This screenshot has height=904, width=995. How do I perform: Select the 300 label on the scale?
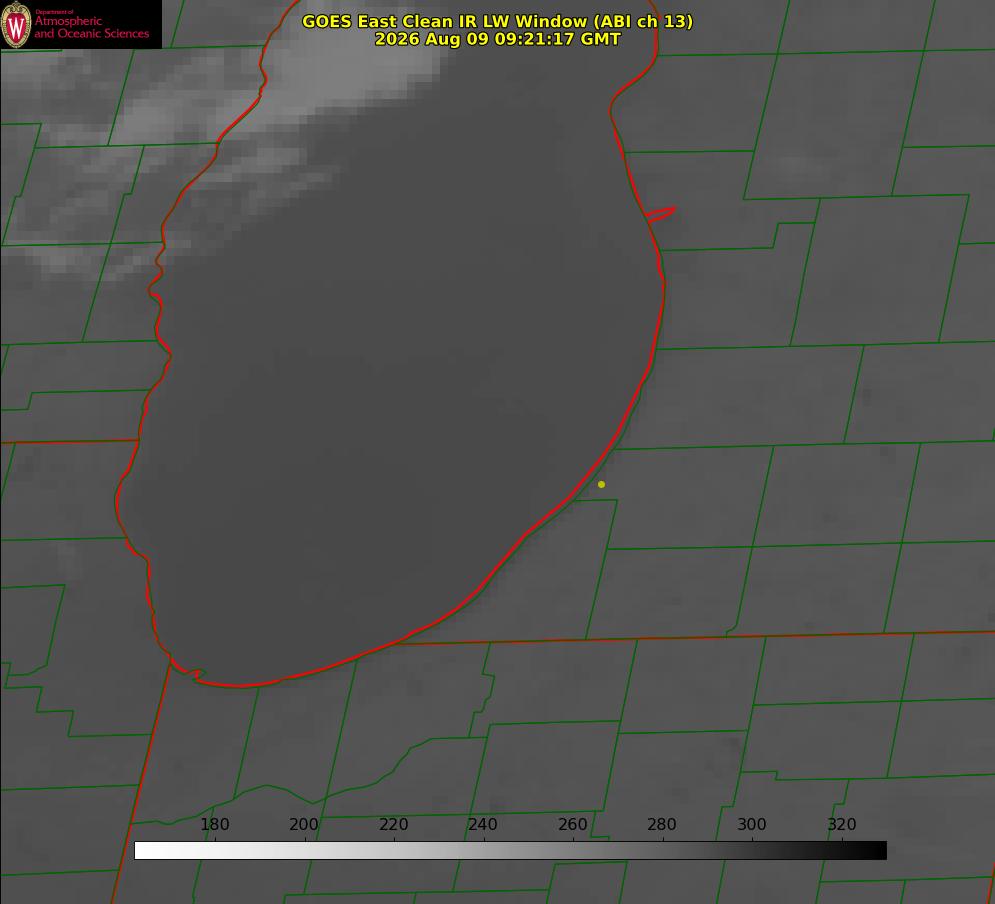pyautogui.click(x=752, y=824)
